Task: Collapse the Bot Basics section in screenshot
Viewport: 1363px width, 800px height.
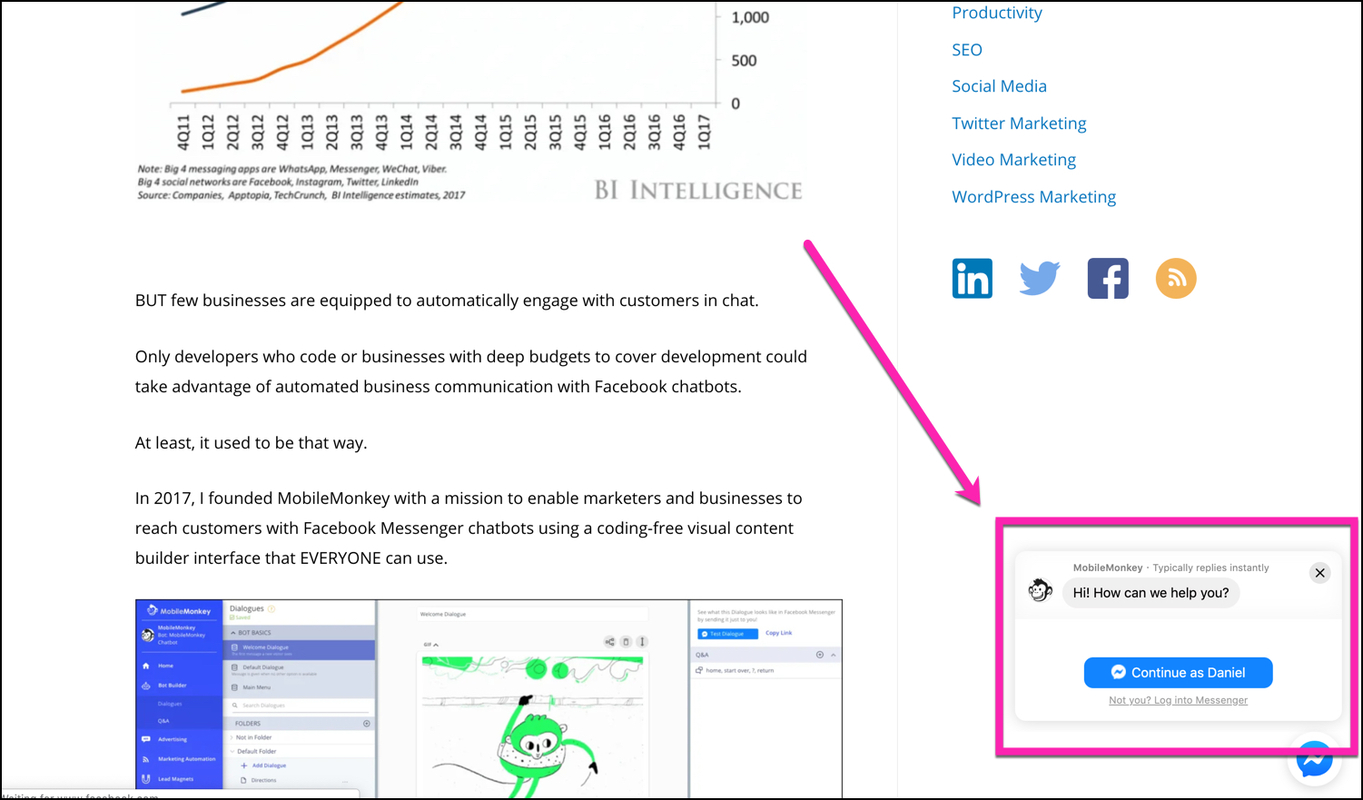Action: (234, 634)
